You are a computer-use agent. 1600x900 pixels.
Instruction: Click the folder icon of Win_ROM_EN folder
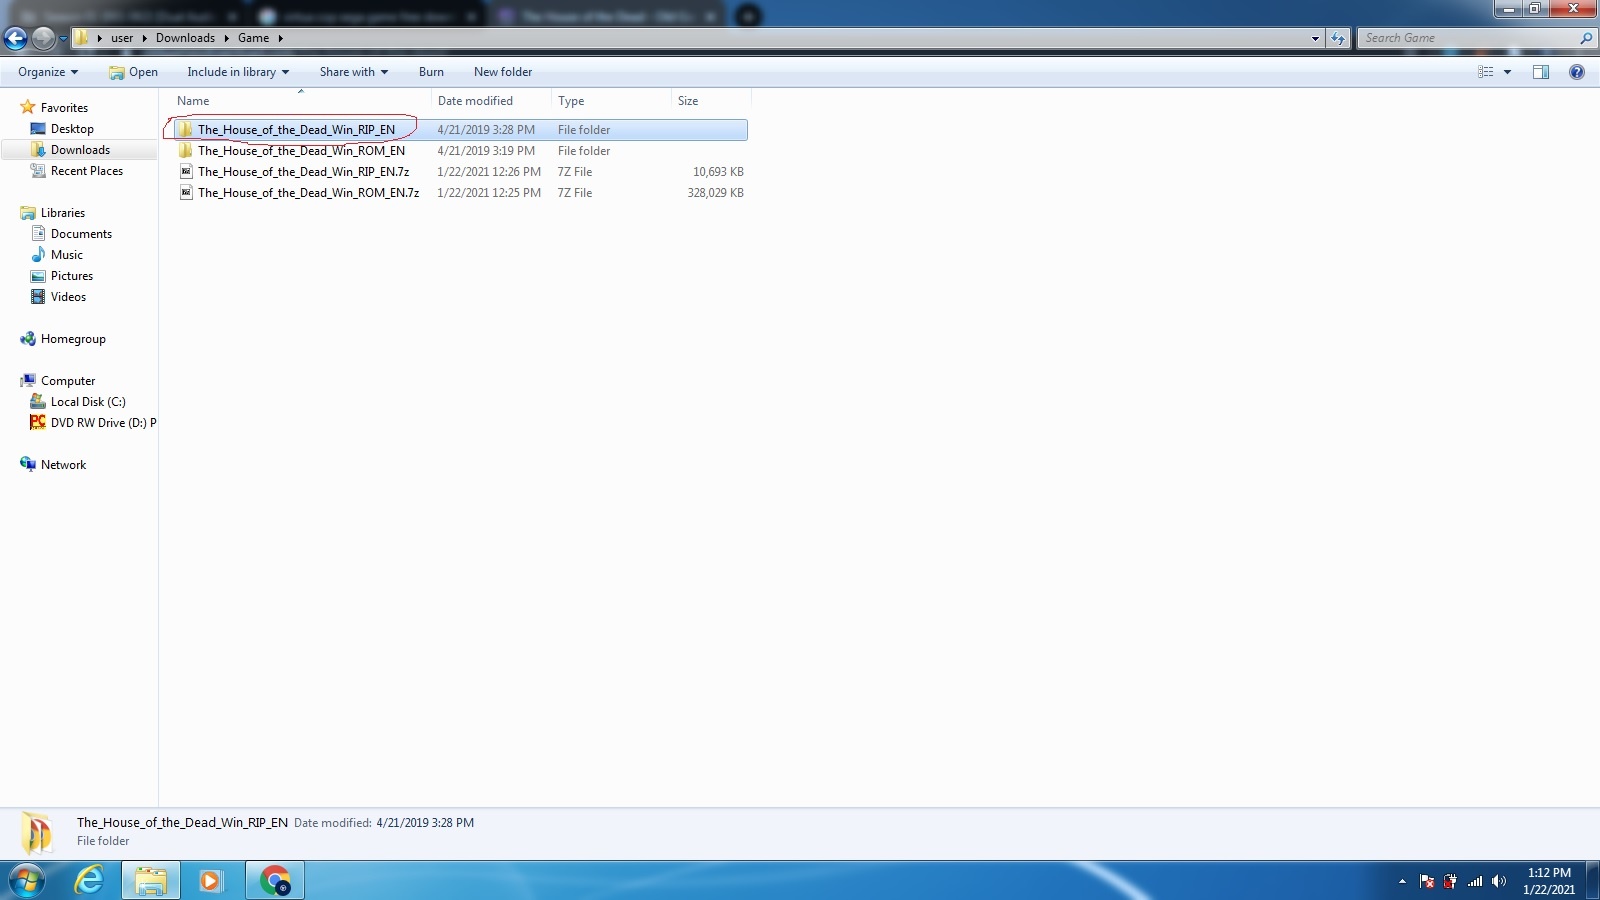coord(185,151)
